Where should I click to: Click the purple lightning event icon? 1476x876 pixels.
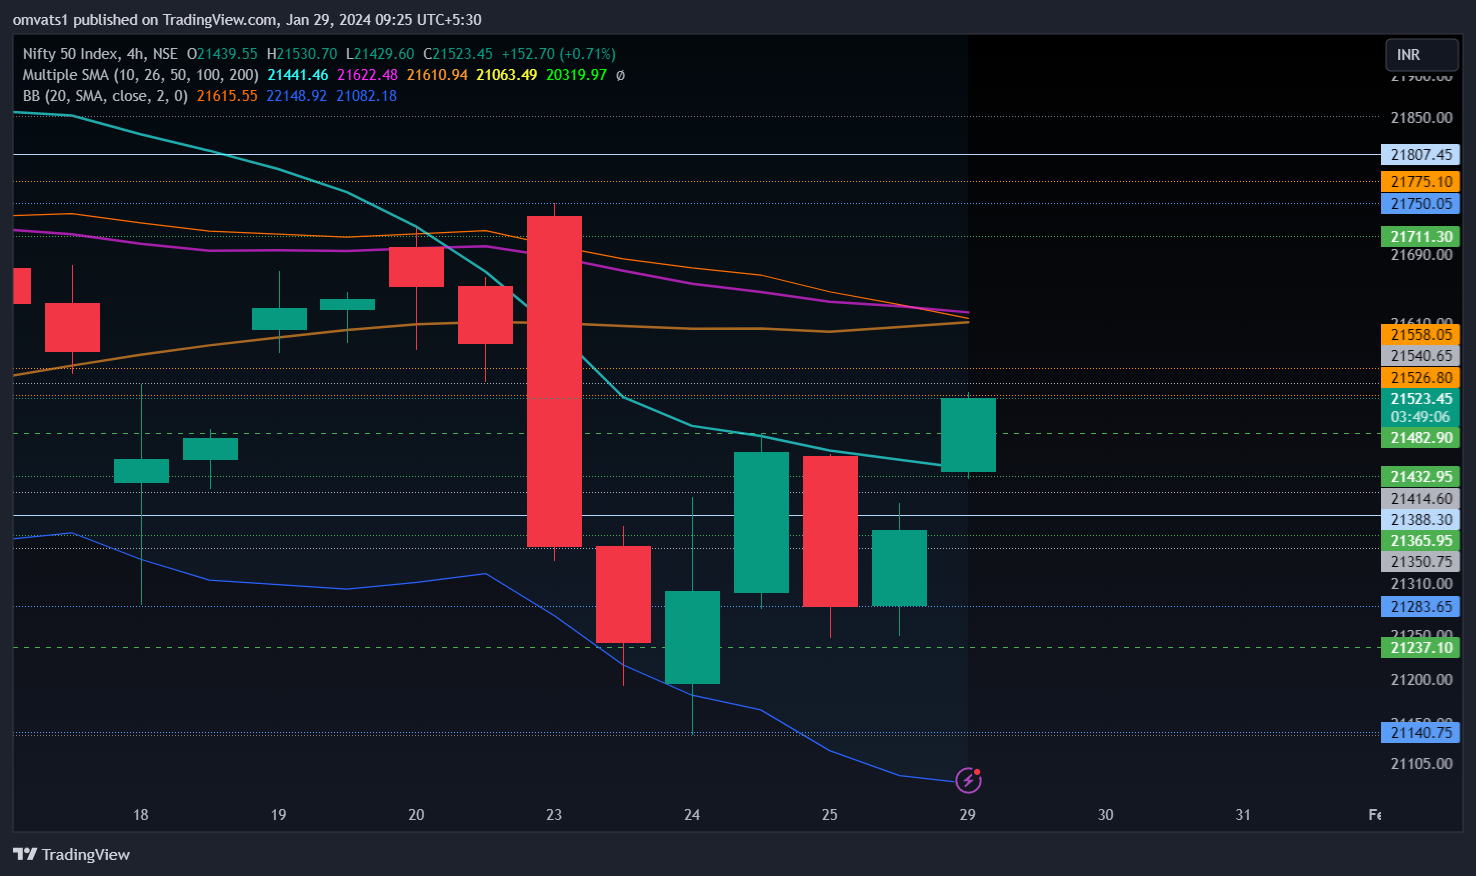tap(968, 779)
